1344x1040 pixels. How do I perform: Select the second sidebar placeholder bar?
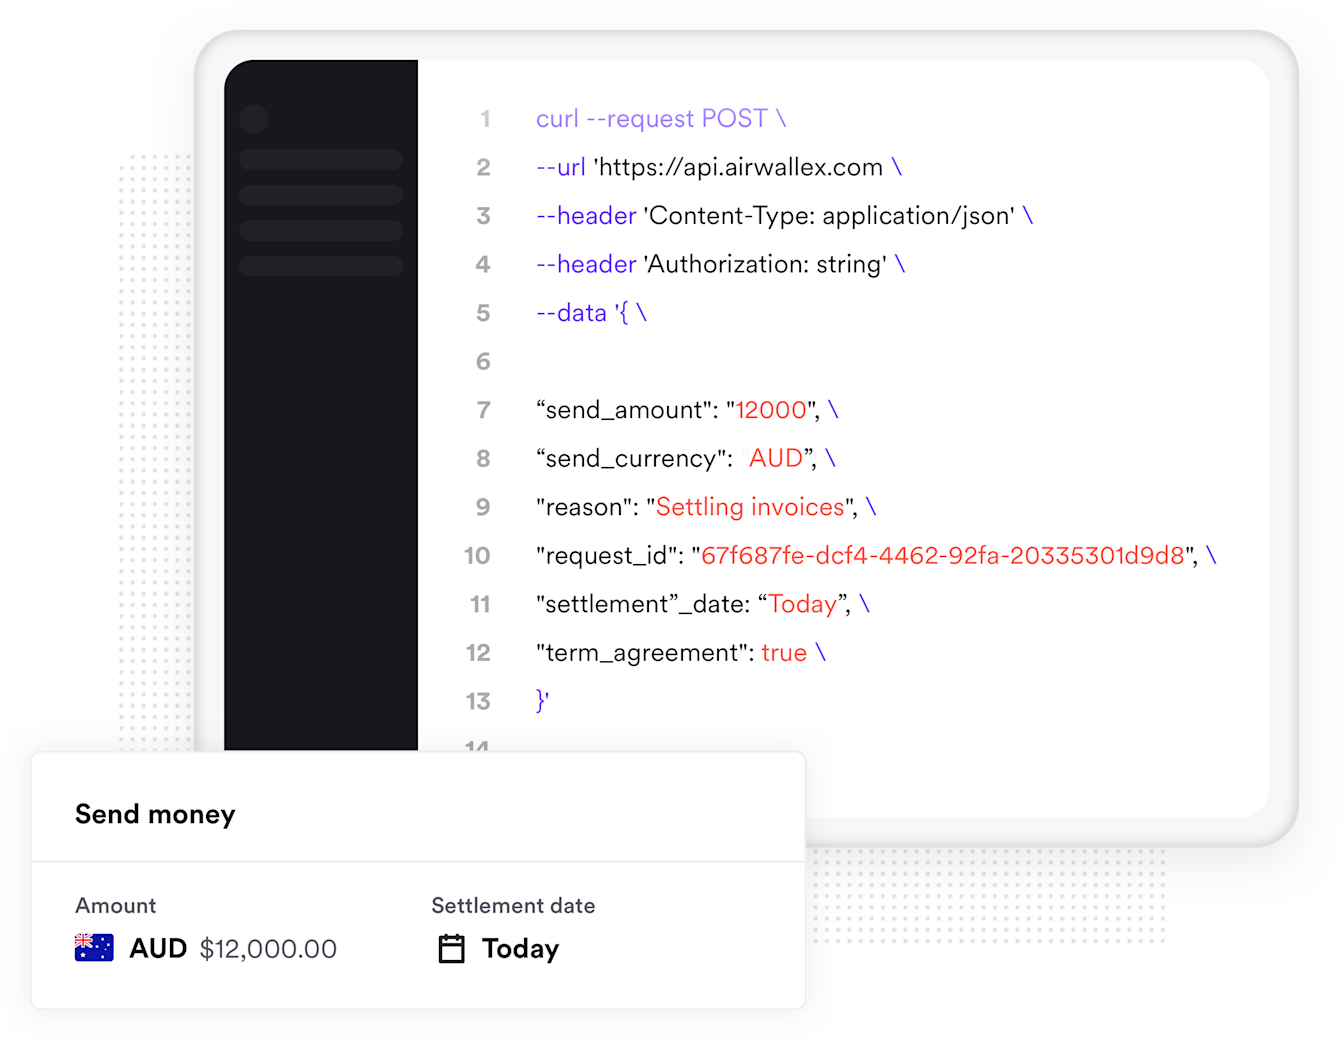point(321,195)
